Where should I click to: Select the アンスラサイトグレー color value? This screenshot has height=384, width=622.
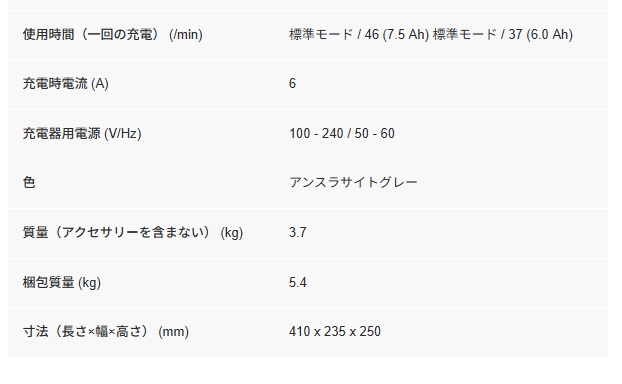click(x=353, y=182)
